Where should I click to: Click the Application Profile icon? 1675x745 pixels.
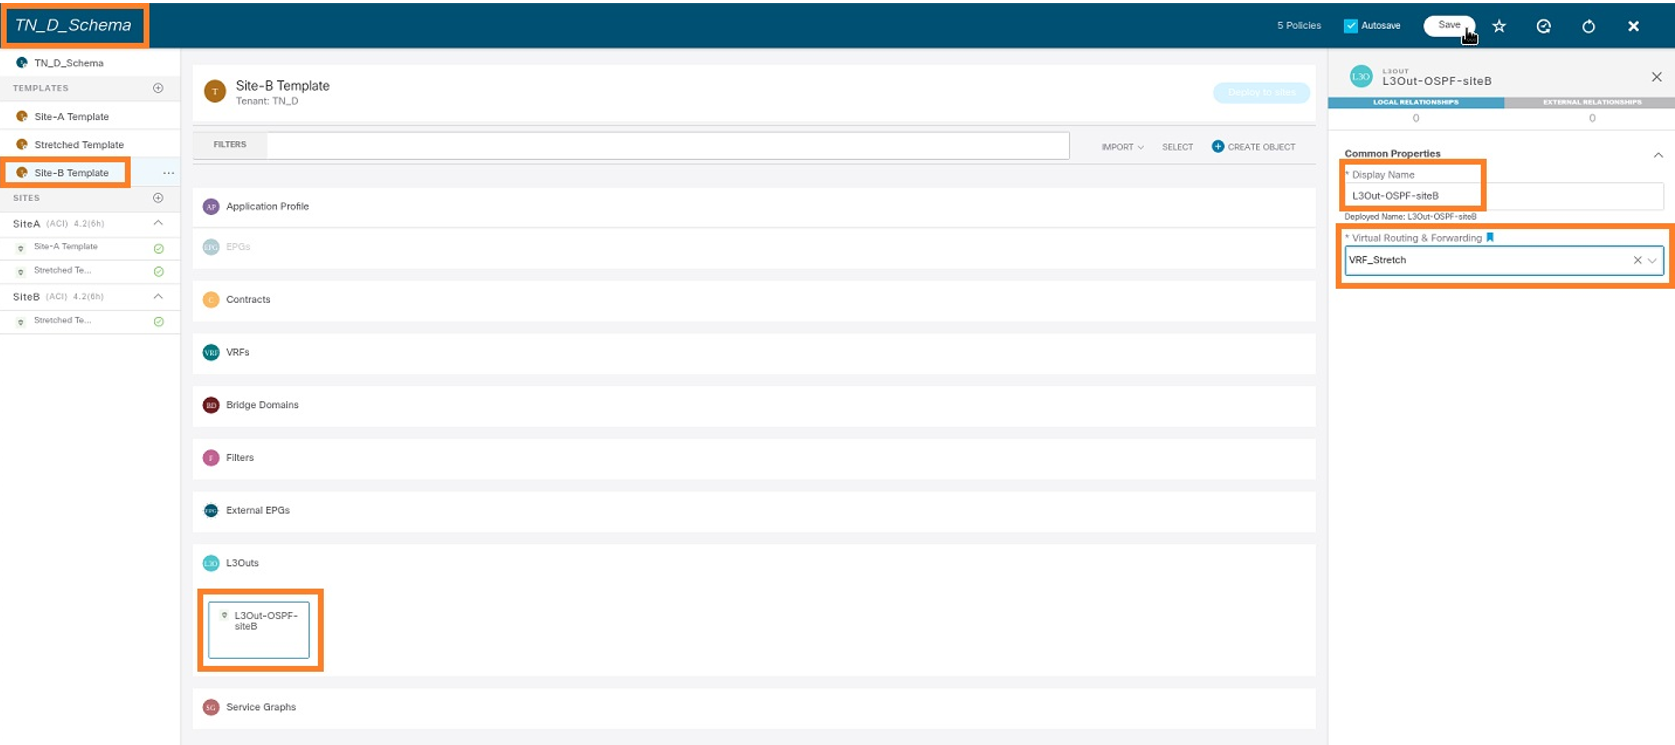(211, 207)
